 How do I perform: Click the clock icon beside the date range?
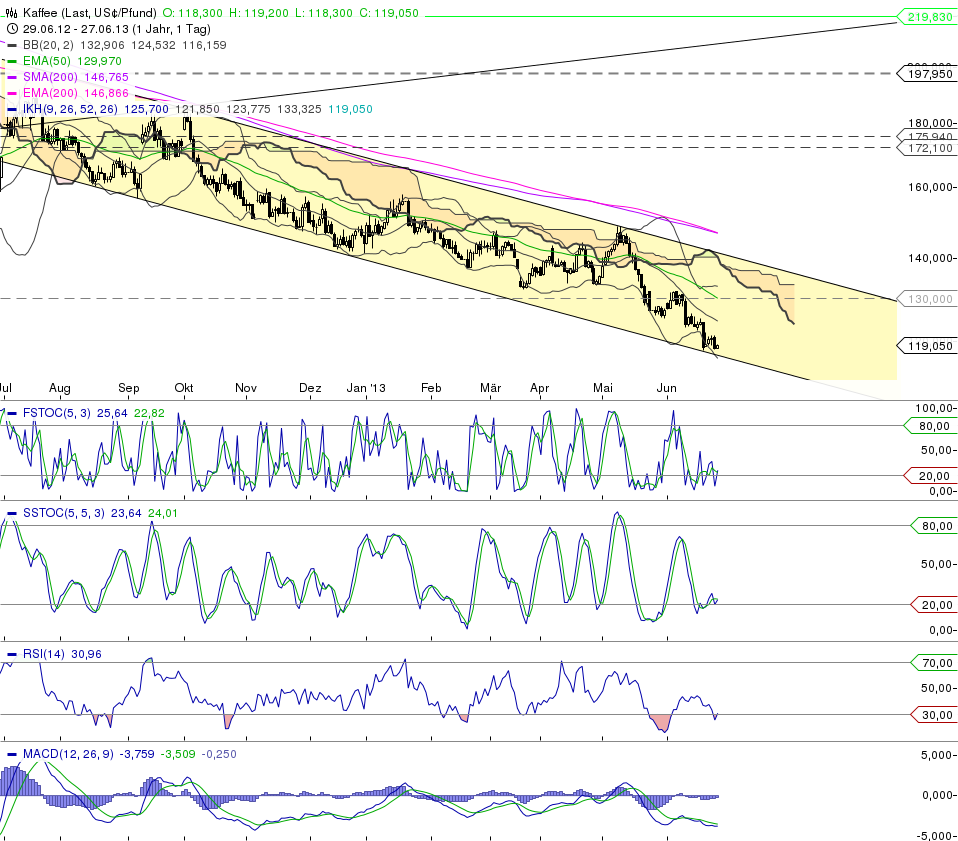(12, 28)
